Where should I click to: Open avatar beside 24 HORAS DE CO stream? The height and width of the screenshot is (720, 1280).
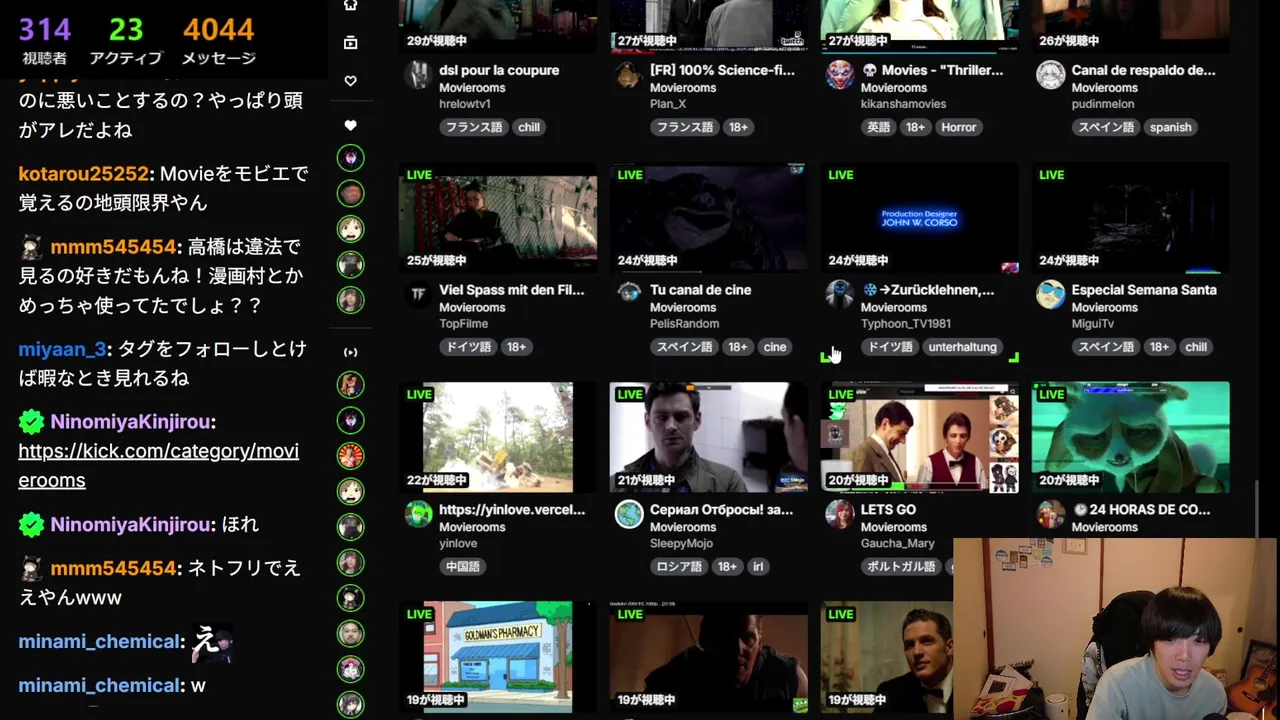pos(1051,514)
